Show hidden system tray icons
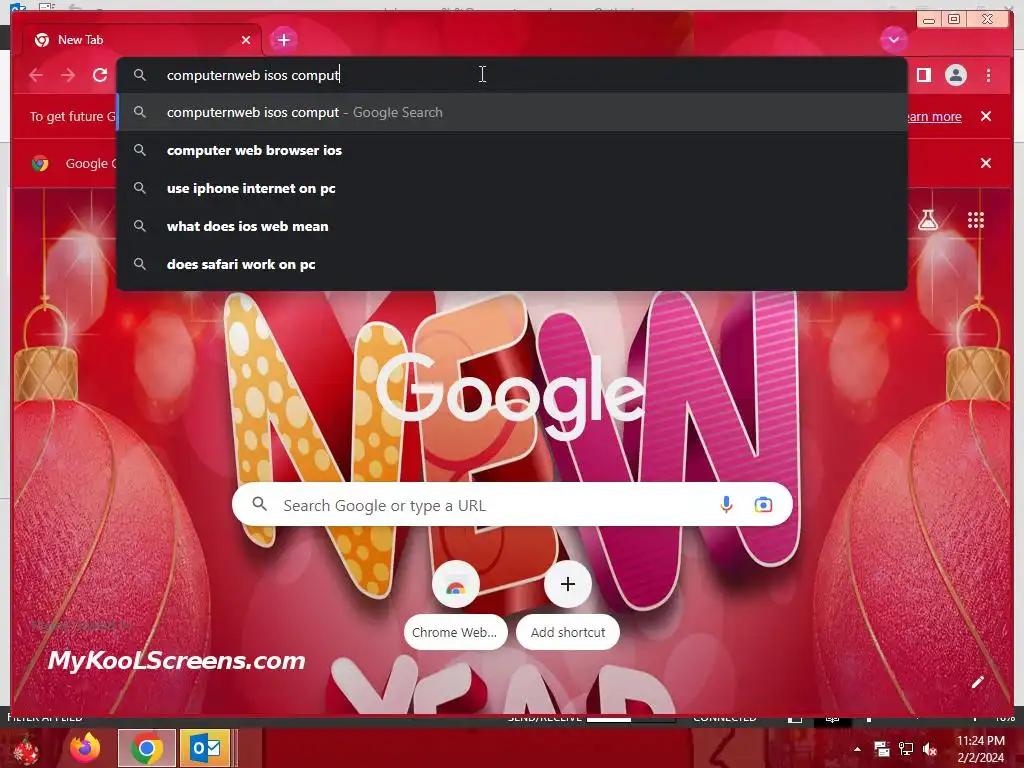1024x768 pixels. click(857, 749)
